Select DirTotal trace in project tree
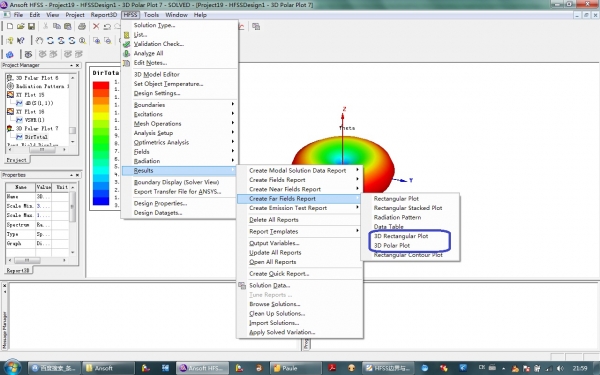The width and height of the screenshot is (600, 375). pyautogui.click(x=36, y=137)
